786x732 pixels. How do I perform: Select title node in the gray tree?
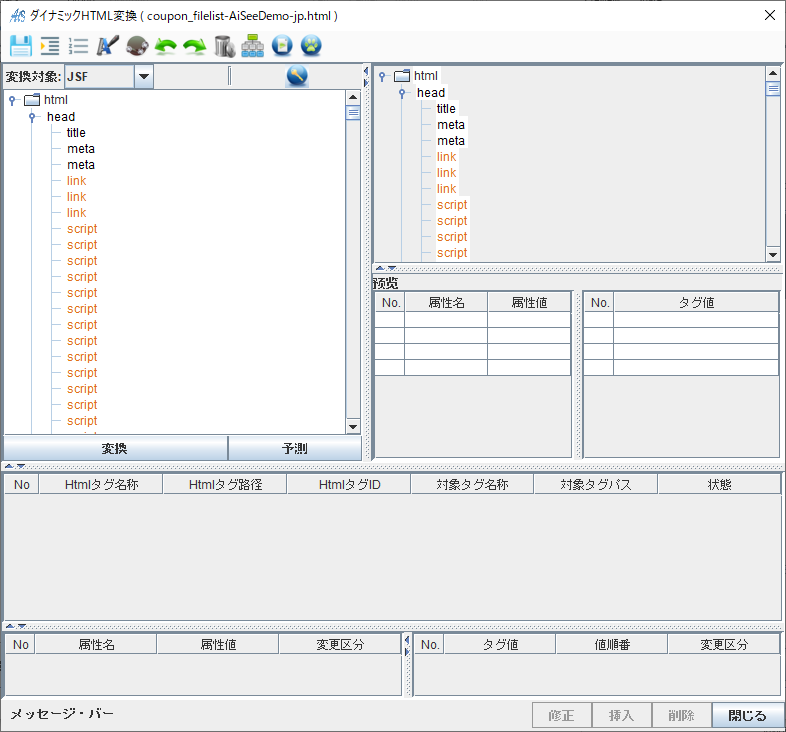(x=446, y=109)
